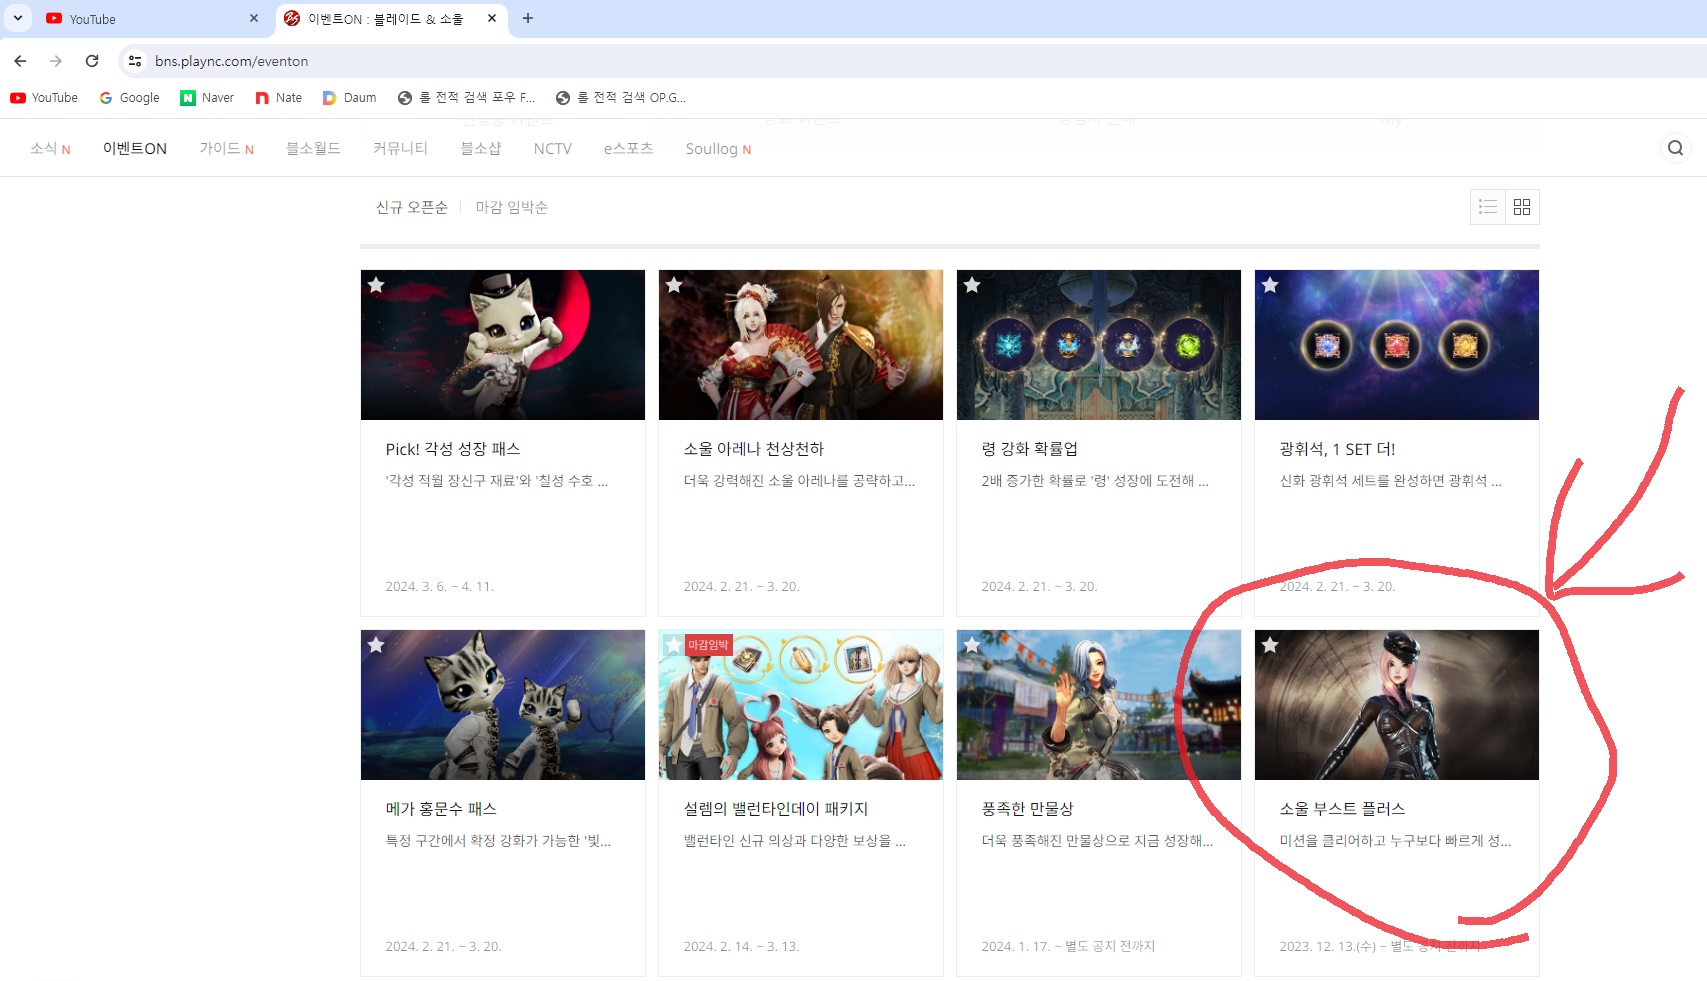Screen dimensions: 1707x981
Task: Toggle favorite star on 메가 홍문수 패스 card
Action: click(x=376, y=645)
